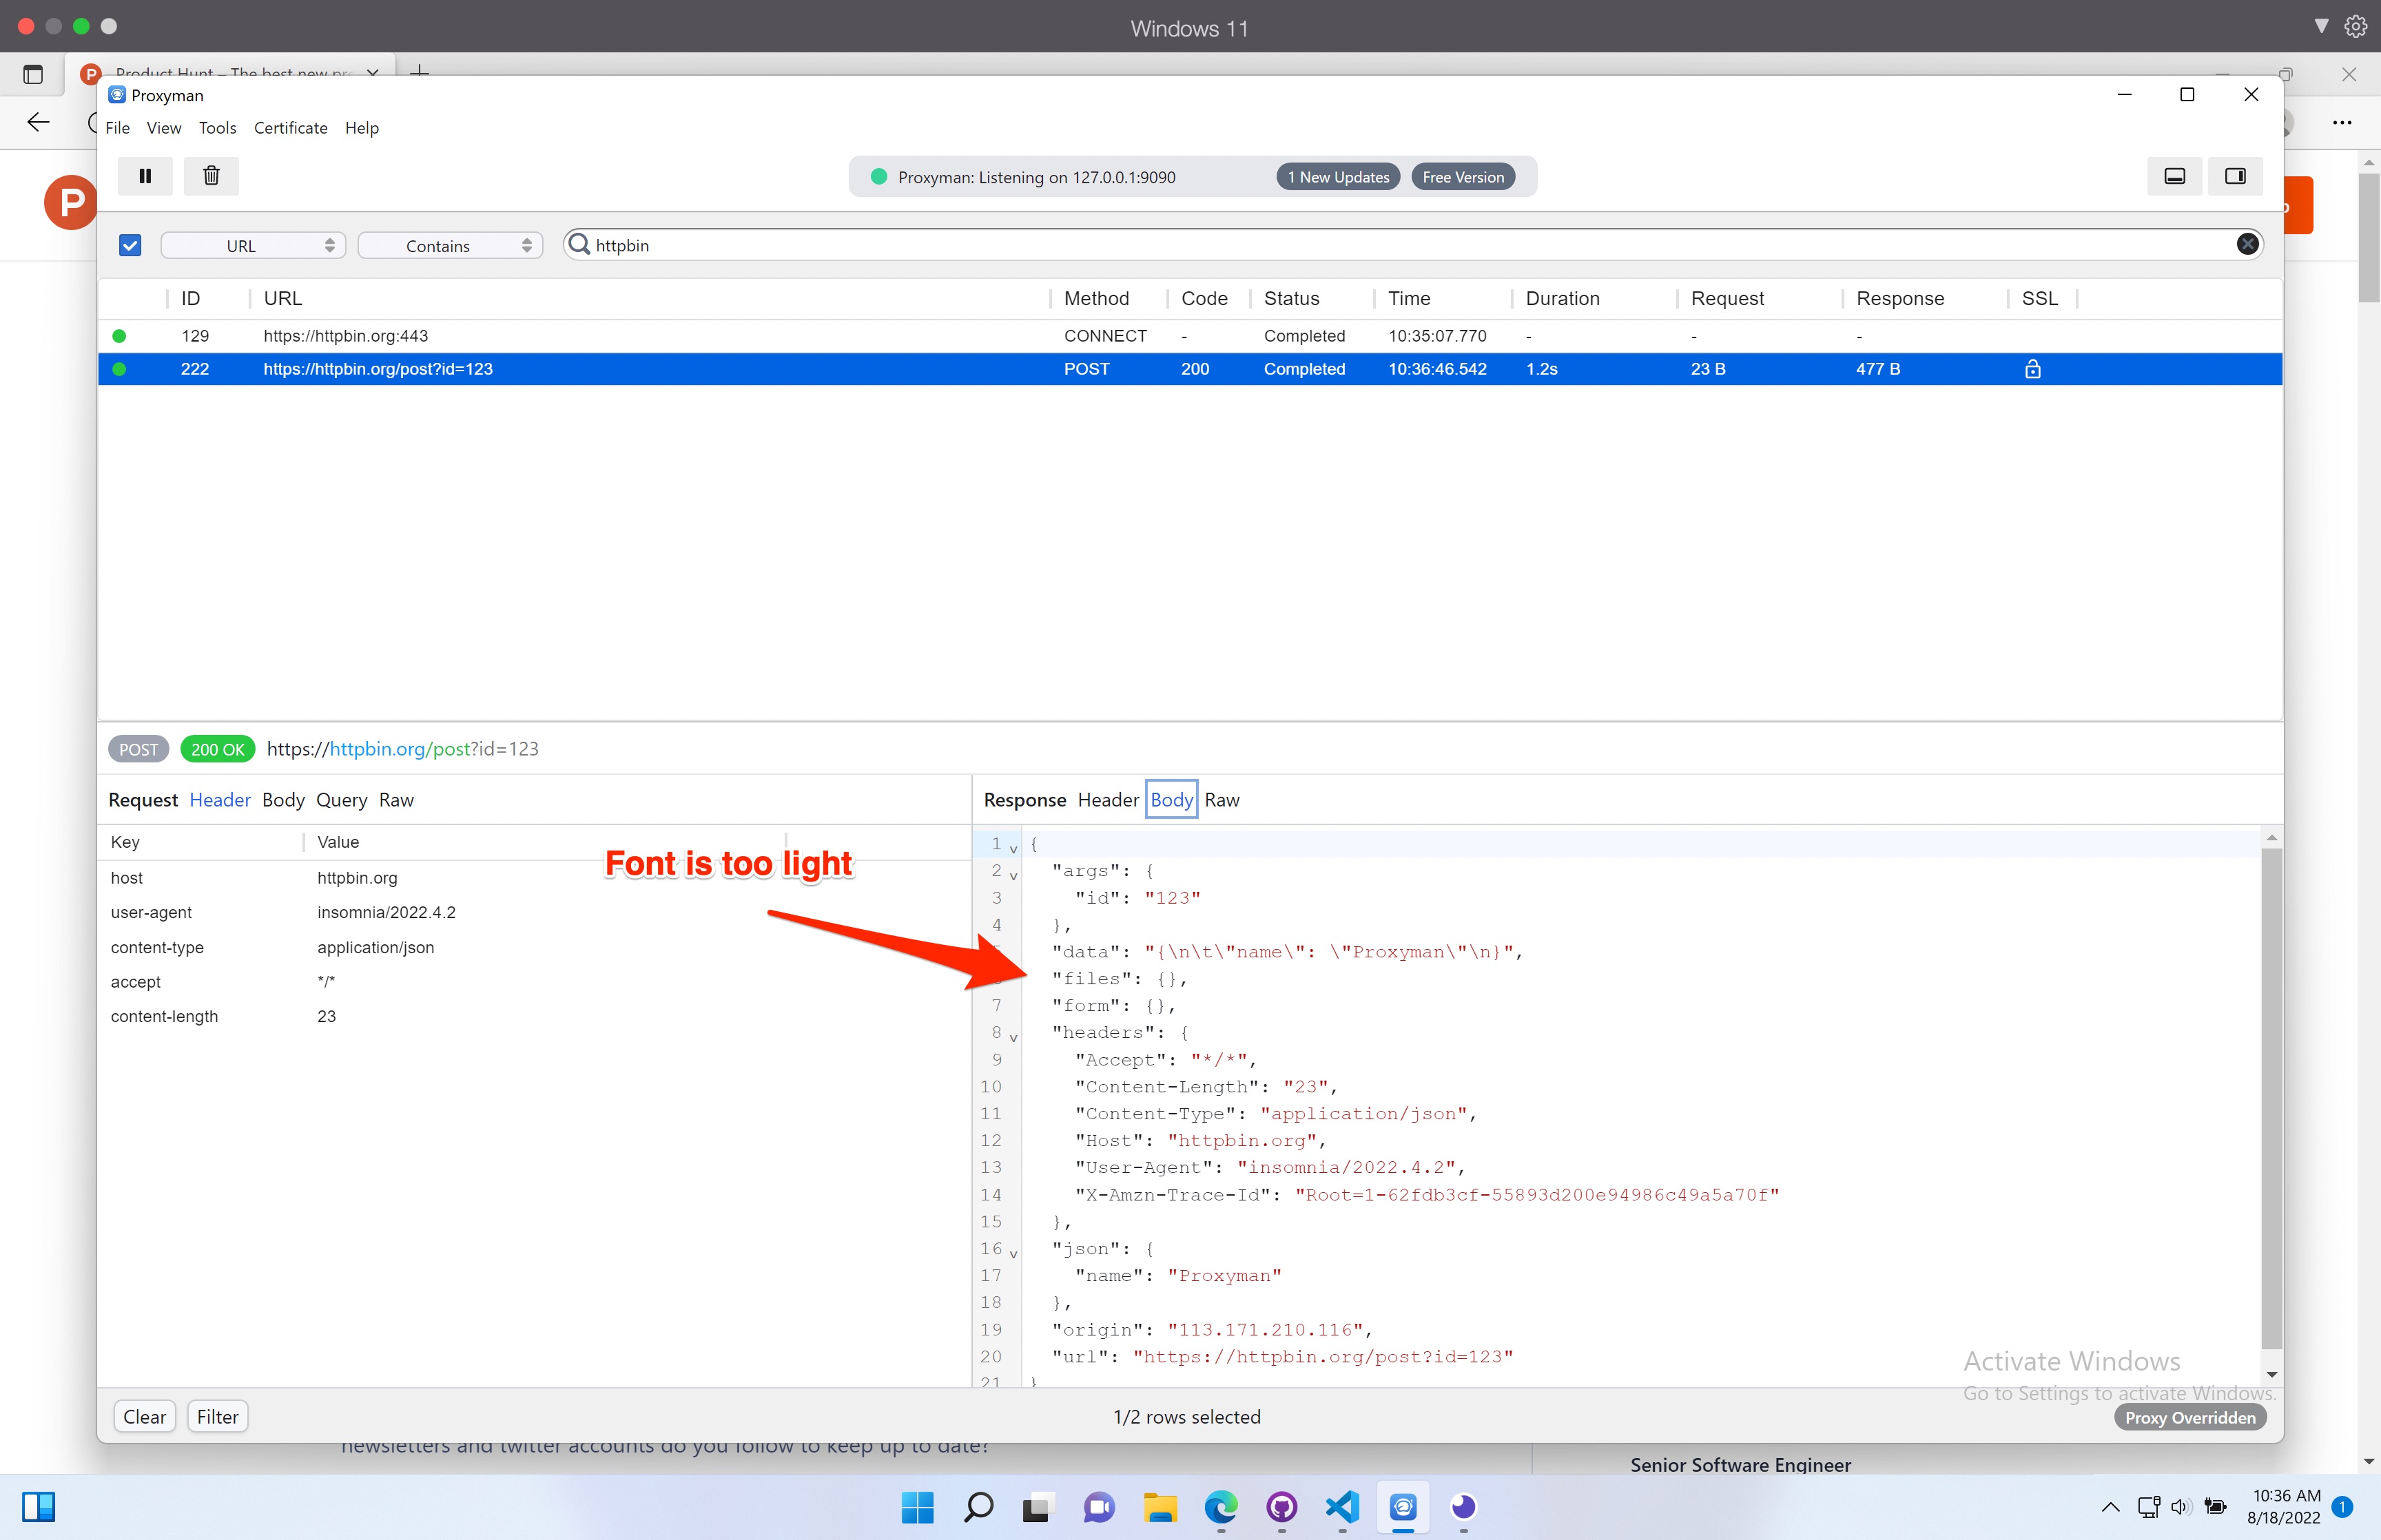Open the URL filter type dropdown

253,245
